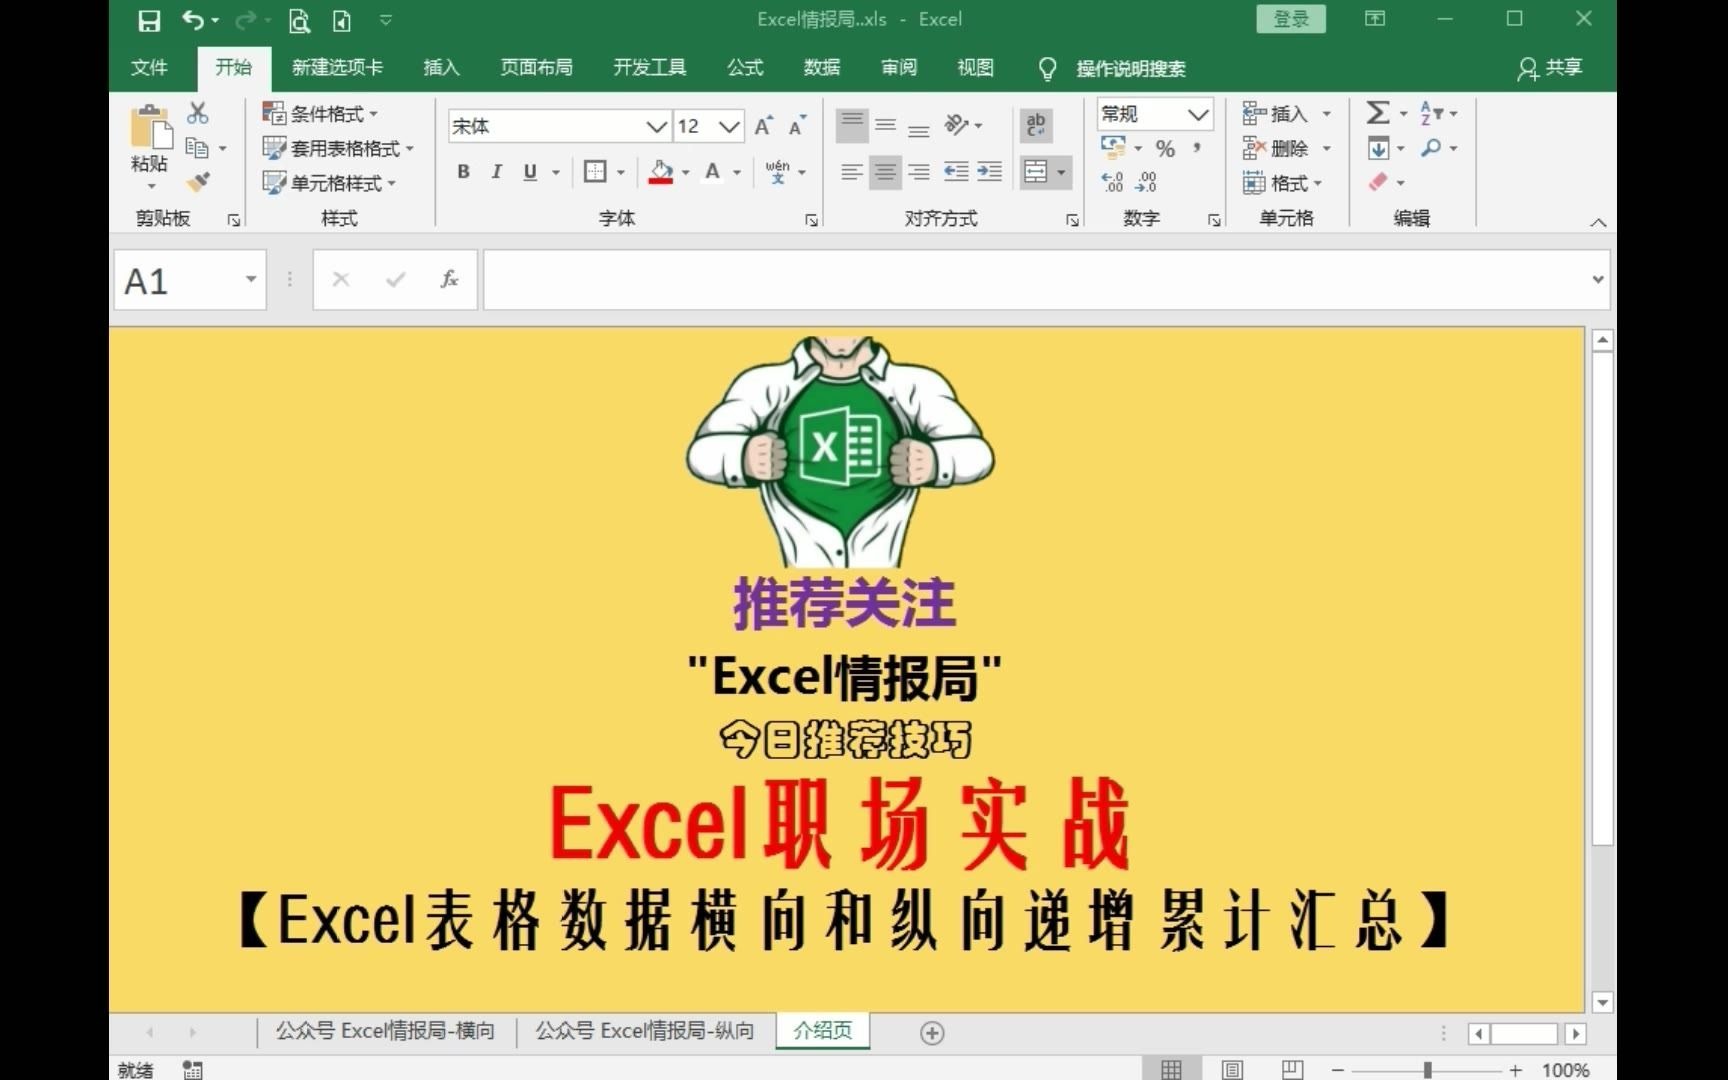The width and height of the screenshot is (1728, 1080).
Task: Decrease indent in alignment group
Action: click(956, 172)
